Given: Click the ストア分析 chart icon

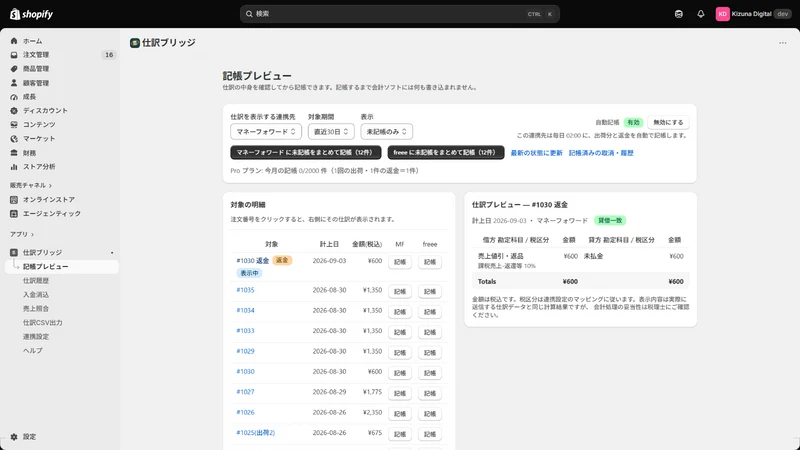Looking at the screenshot, I should click(x=14, y=167).
